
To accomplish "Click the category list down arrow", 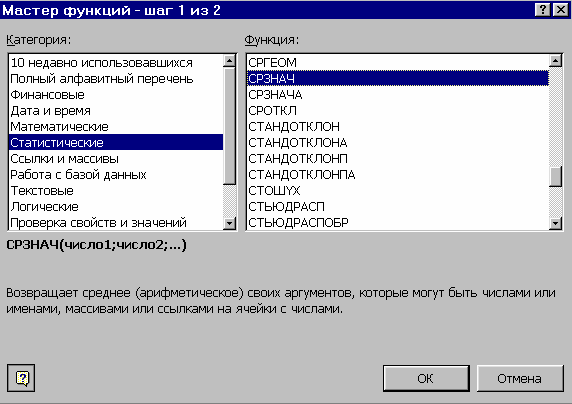I will 229,223.
